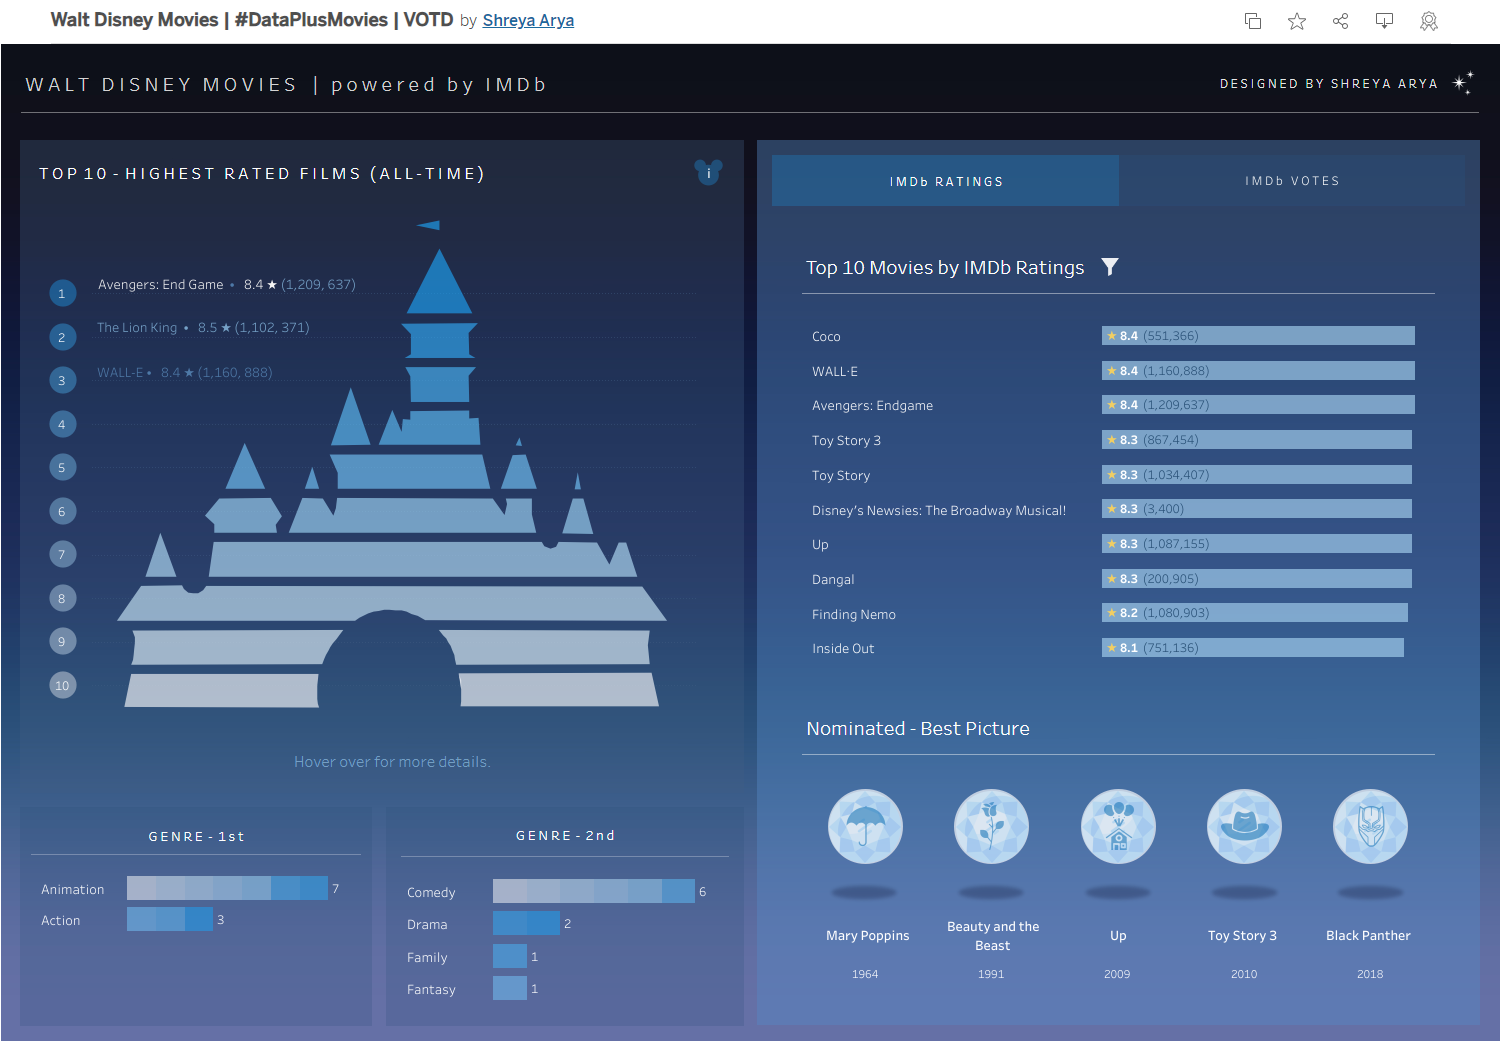
Task: Click the 'GENRE - 1st' heading
Action: (197, 837)
